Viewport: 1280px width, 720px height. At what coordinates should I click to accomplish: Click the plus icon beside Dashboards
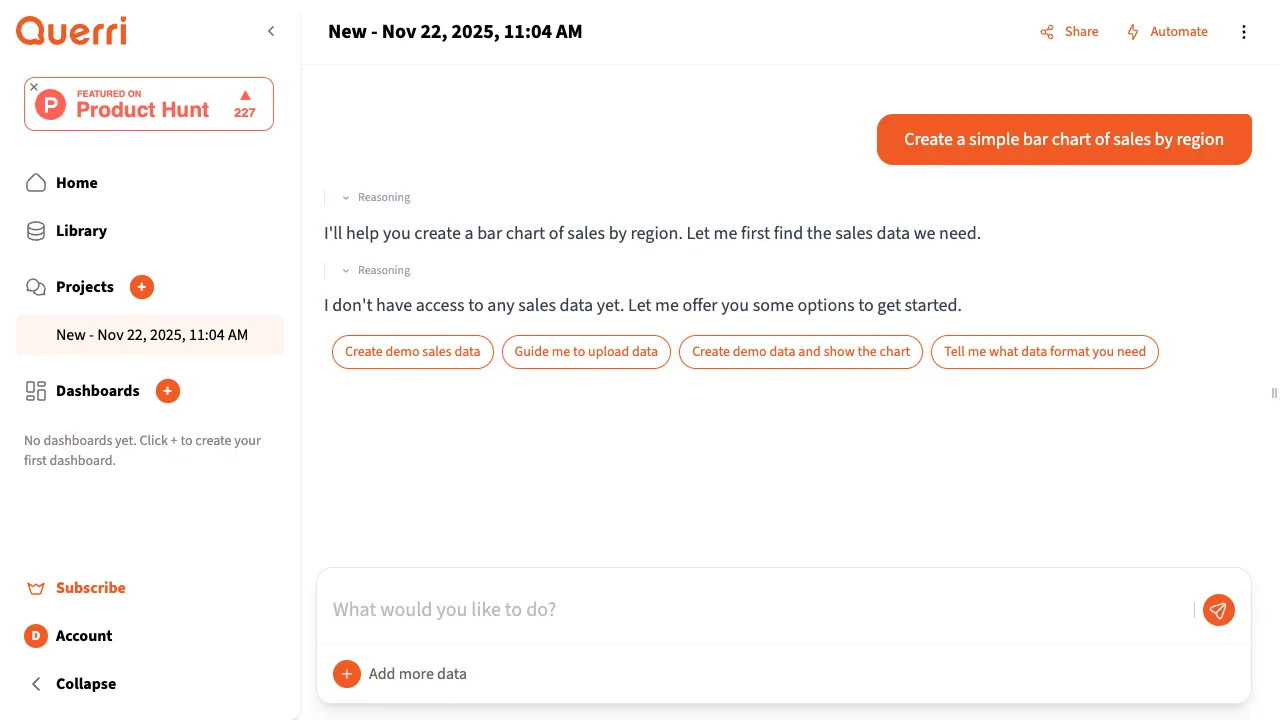(x=168, y=391)
